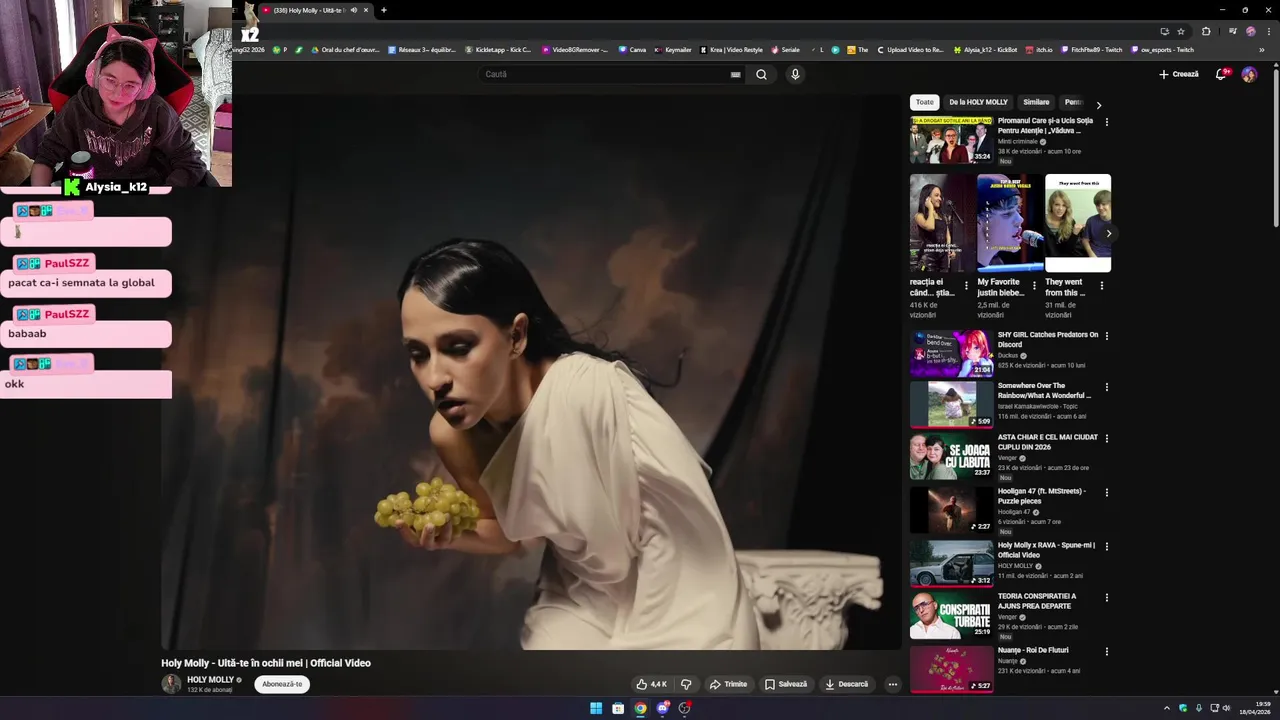Show more filter chips with right arrow
The height and width of the screenshot is (720, 1280).
click(x=1099, y=105)
